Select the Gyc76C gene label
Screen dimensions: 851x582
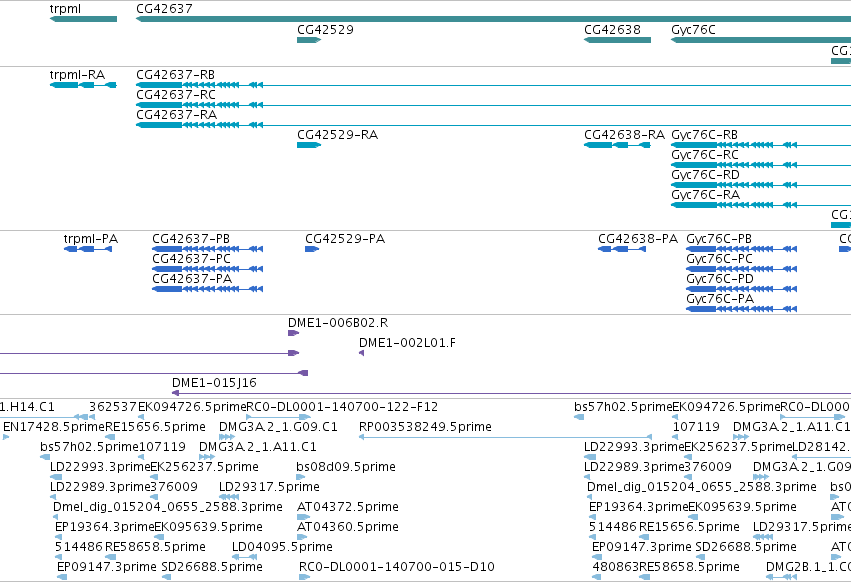(x=693, y=30)
